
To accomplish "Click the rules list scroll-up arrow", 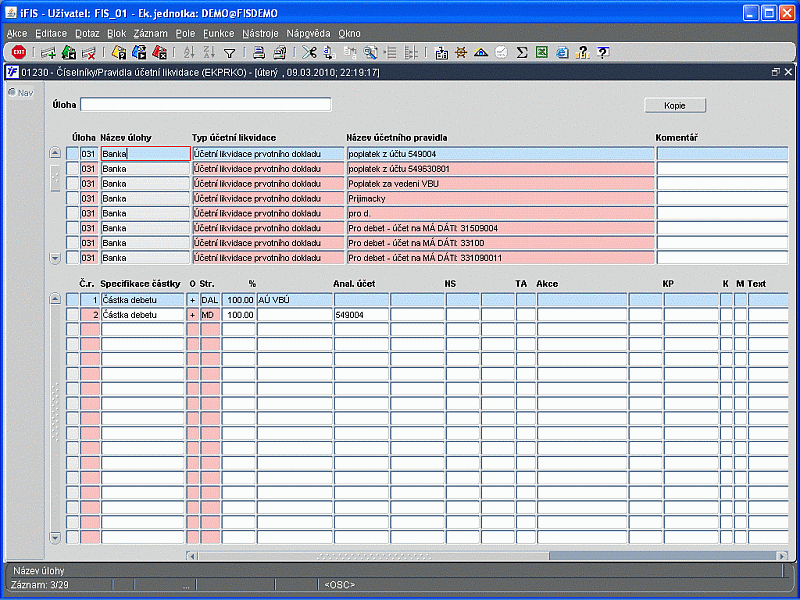I will point(55,153).
